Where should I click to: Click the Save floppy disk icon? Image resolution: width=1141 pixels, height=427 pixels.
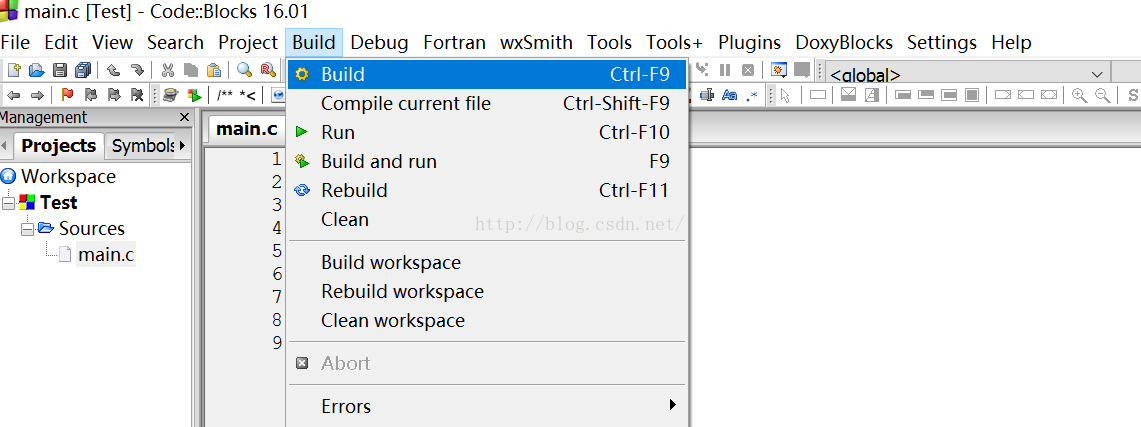click(60, 70)
